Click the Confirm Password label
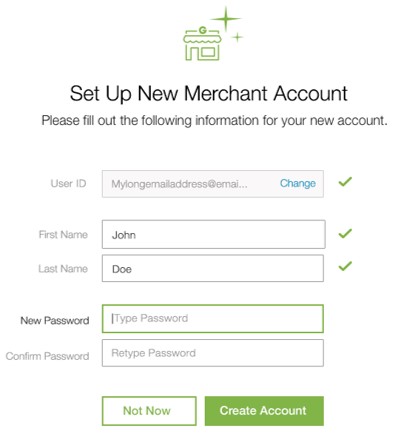400x439 pixels. pos(47,356)
